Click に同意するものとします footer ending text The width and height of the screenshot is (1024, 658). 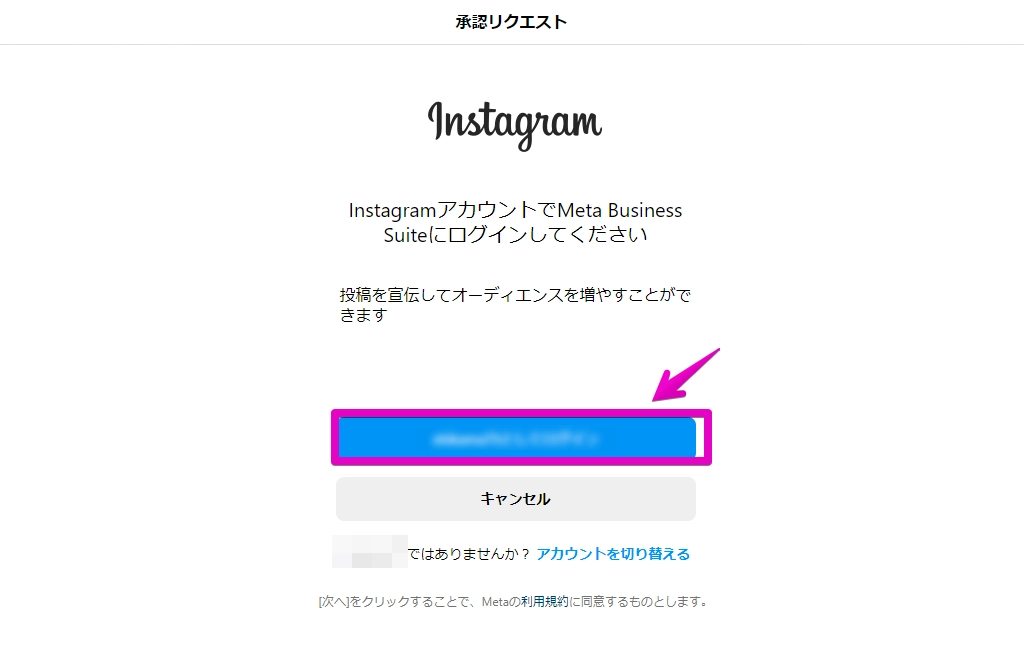point(640,601)
